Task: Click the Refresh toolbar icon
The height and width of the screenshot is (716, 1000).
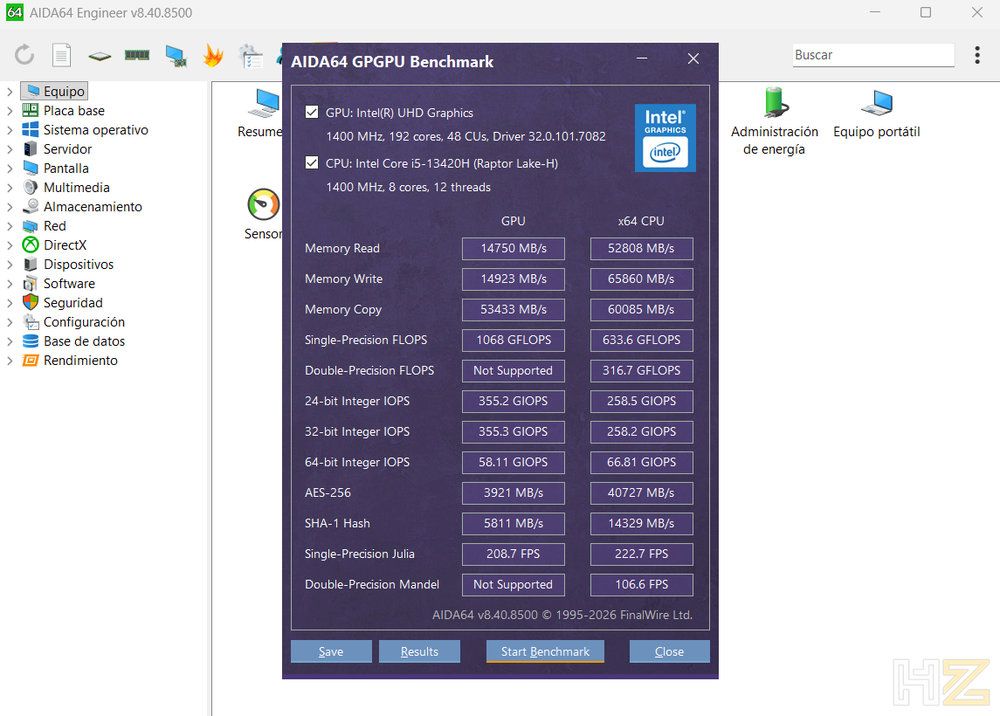Action: pyautogui.click(x=24, y=55)
